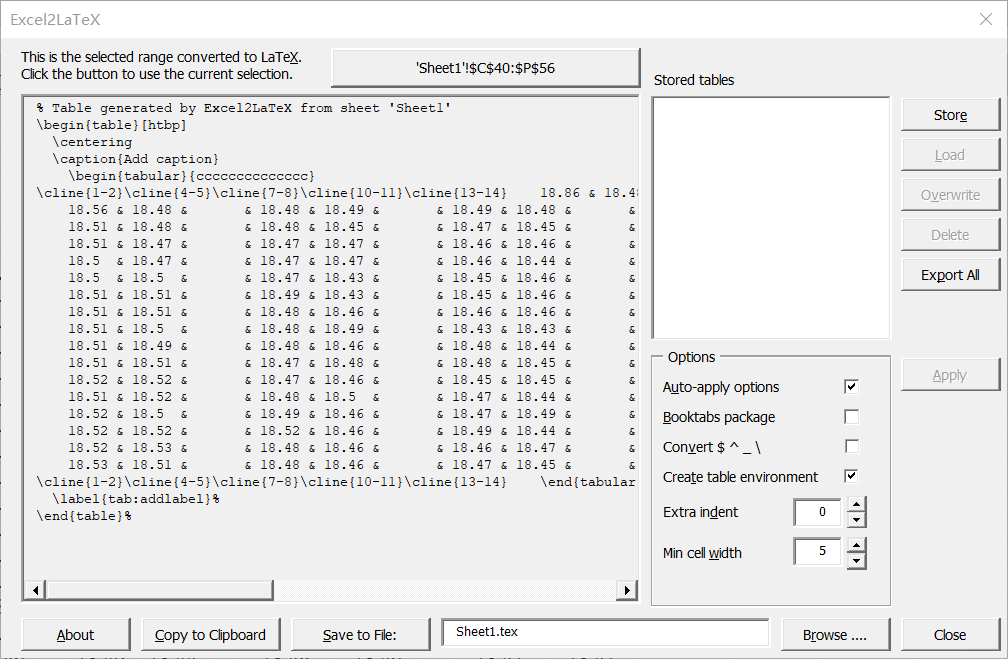Decrease Extra indent with down arrow
This screenshot has width=1008, height=659.
856,520
